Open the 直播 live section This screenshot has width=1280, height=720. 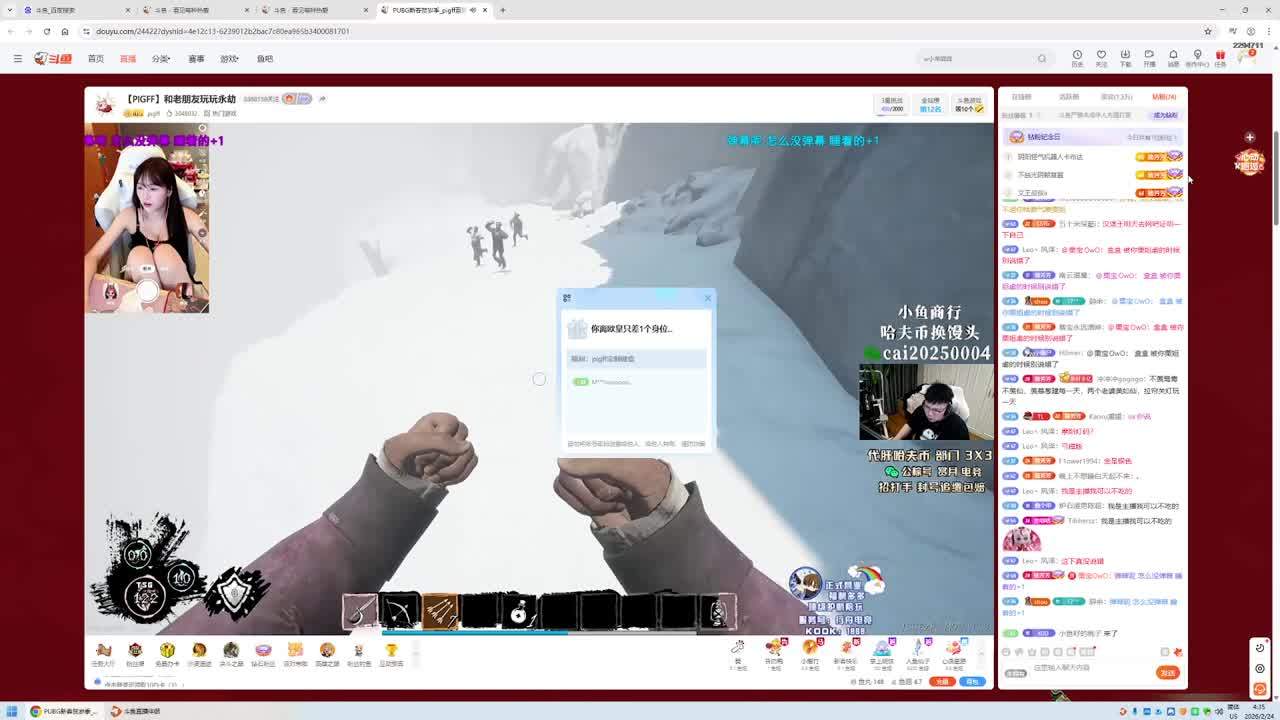pyautogui.click(x=128, y=59)
